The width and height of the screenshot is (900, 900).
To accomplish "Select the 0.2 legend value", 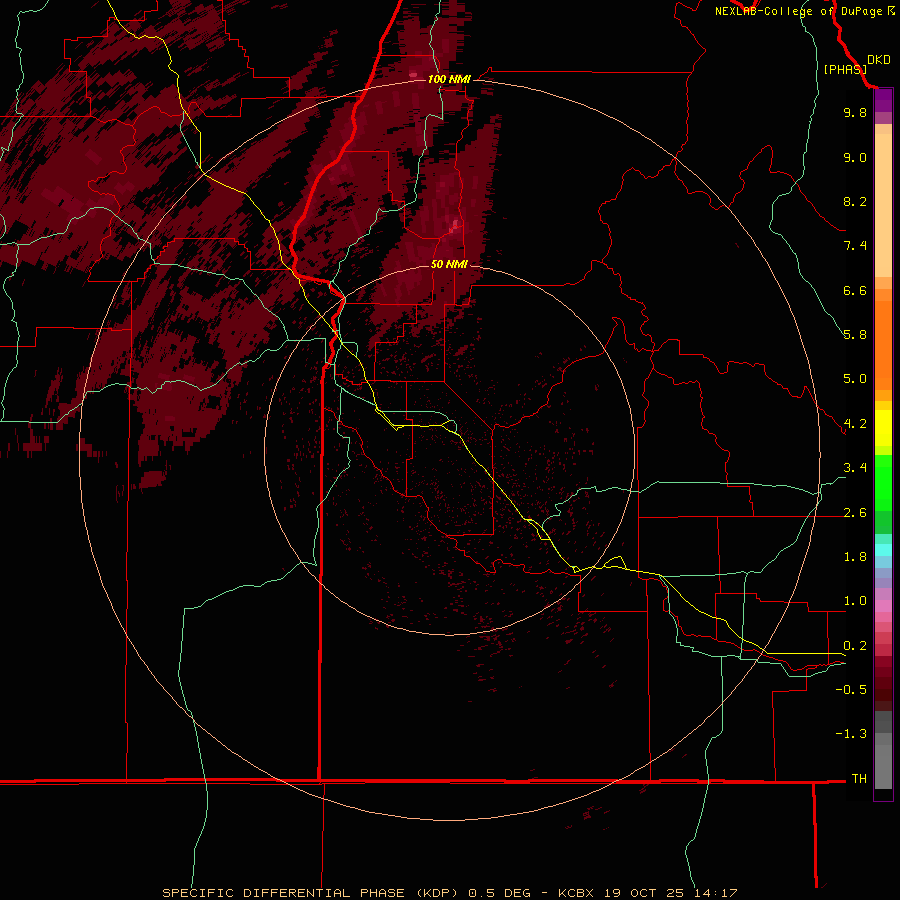I will point(855,646).
